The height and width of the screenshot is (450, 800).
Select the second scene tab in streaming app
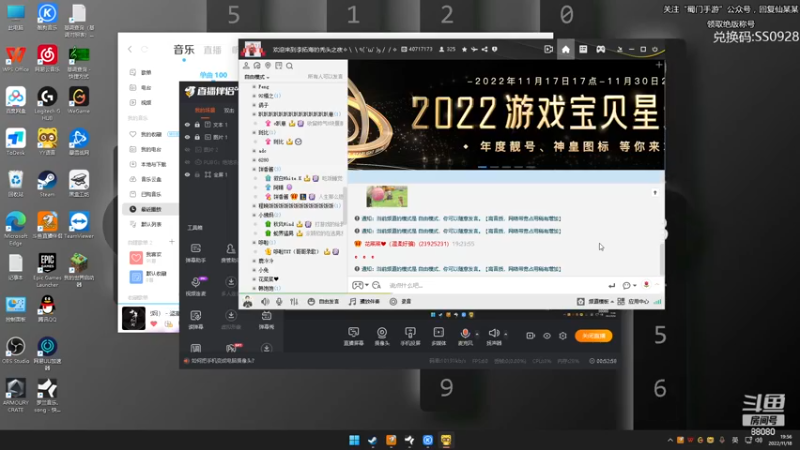click(x=229, y=111)
